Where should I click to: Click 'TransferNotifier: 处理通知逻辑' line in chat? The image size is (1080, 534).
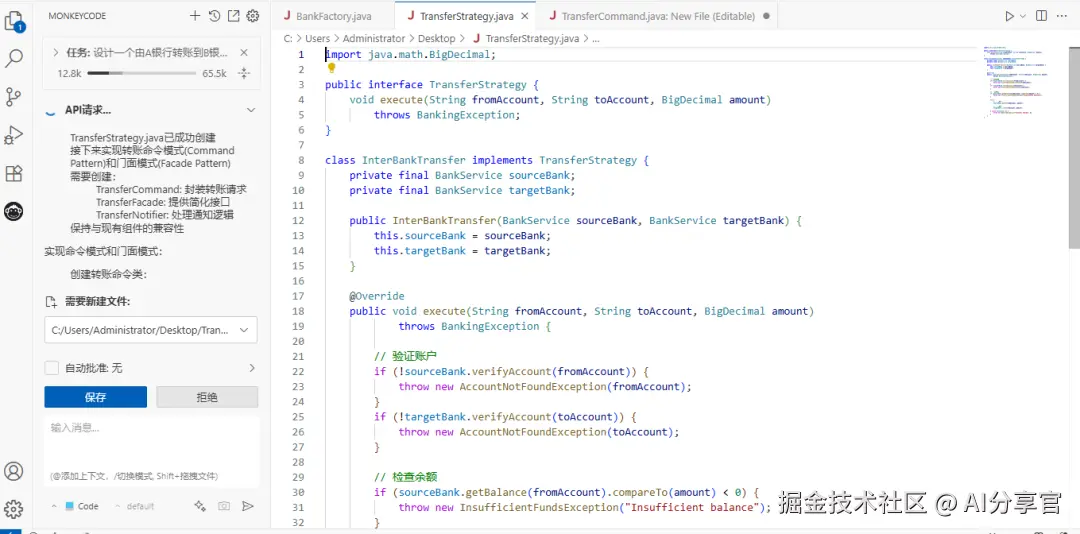point(165,215)
